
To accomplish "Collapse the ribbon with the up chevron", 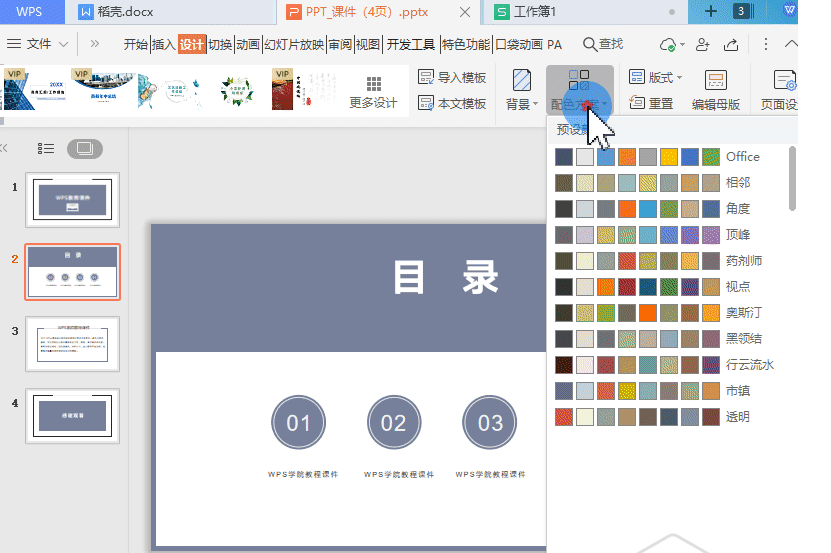I will point(791,44).
